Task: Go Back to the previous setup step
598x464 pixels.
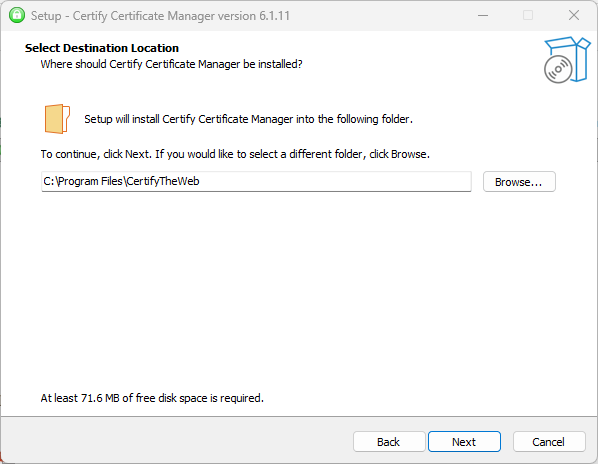Action: click(389, 442)
